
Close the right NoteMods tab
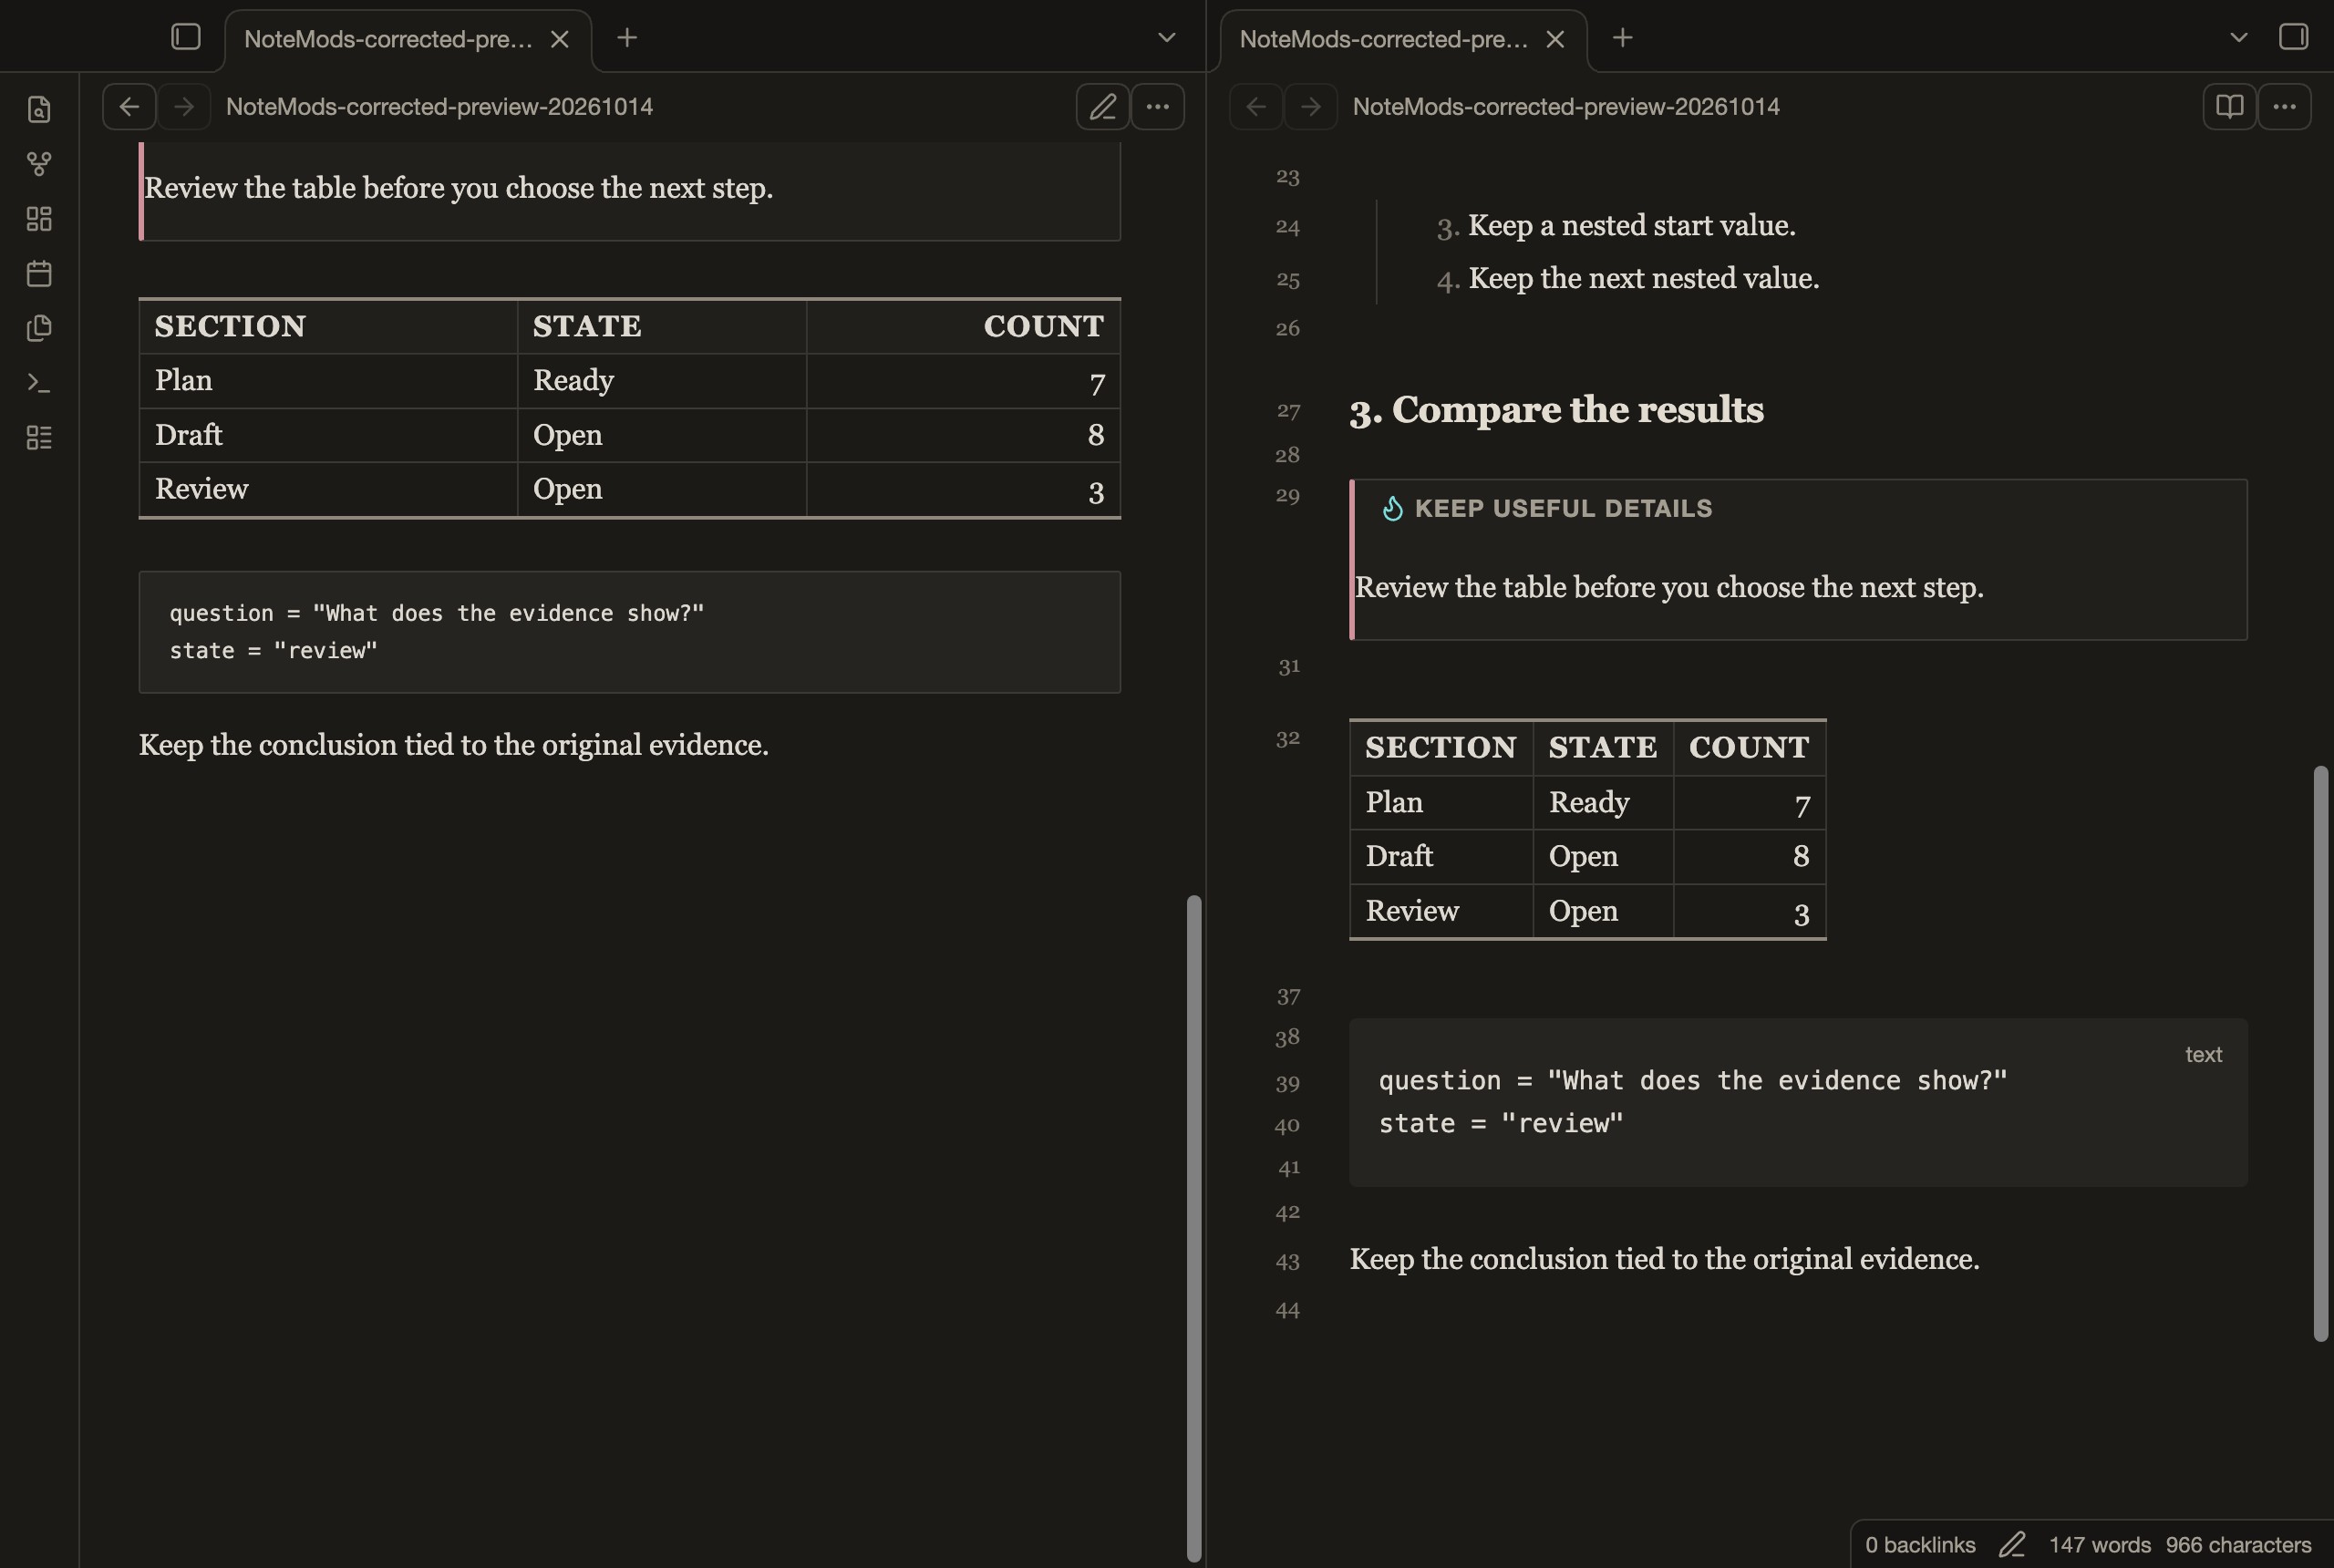[x=1555, y=39]
